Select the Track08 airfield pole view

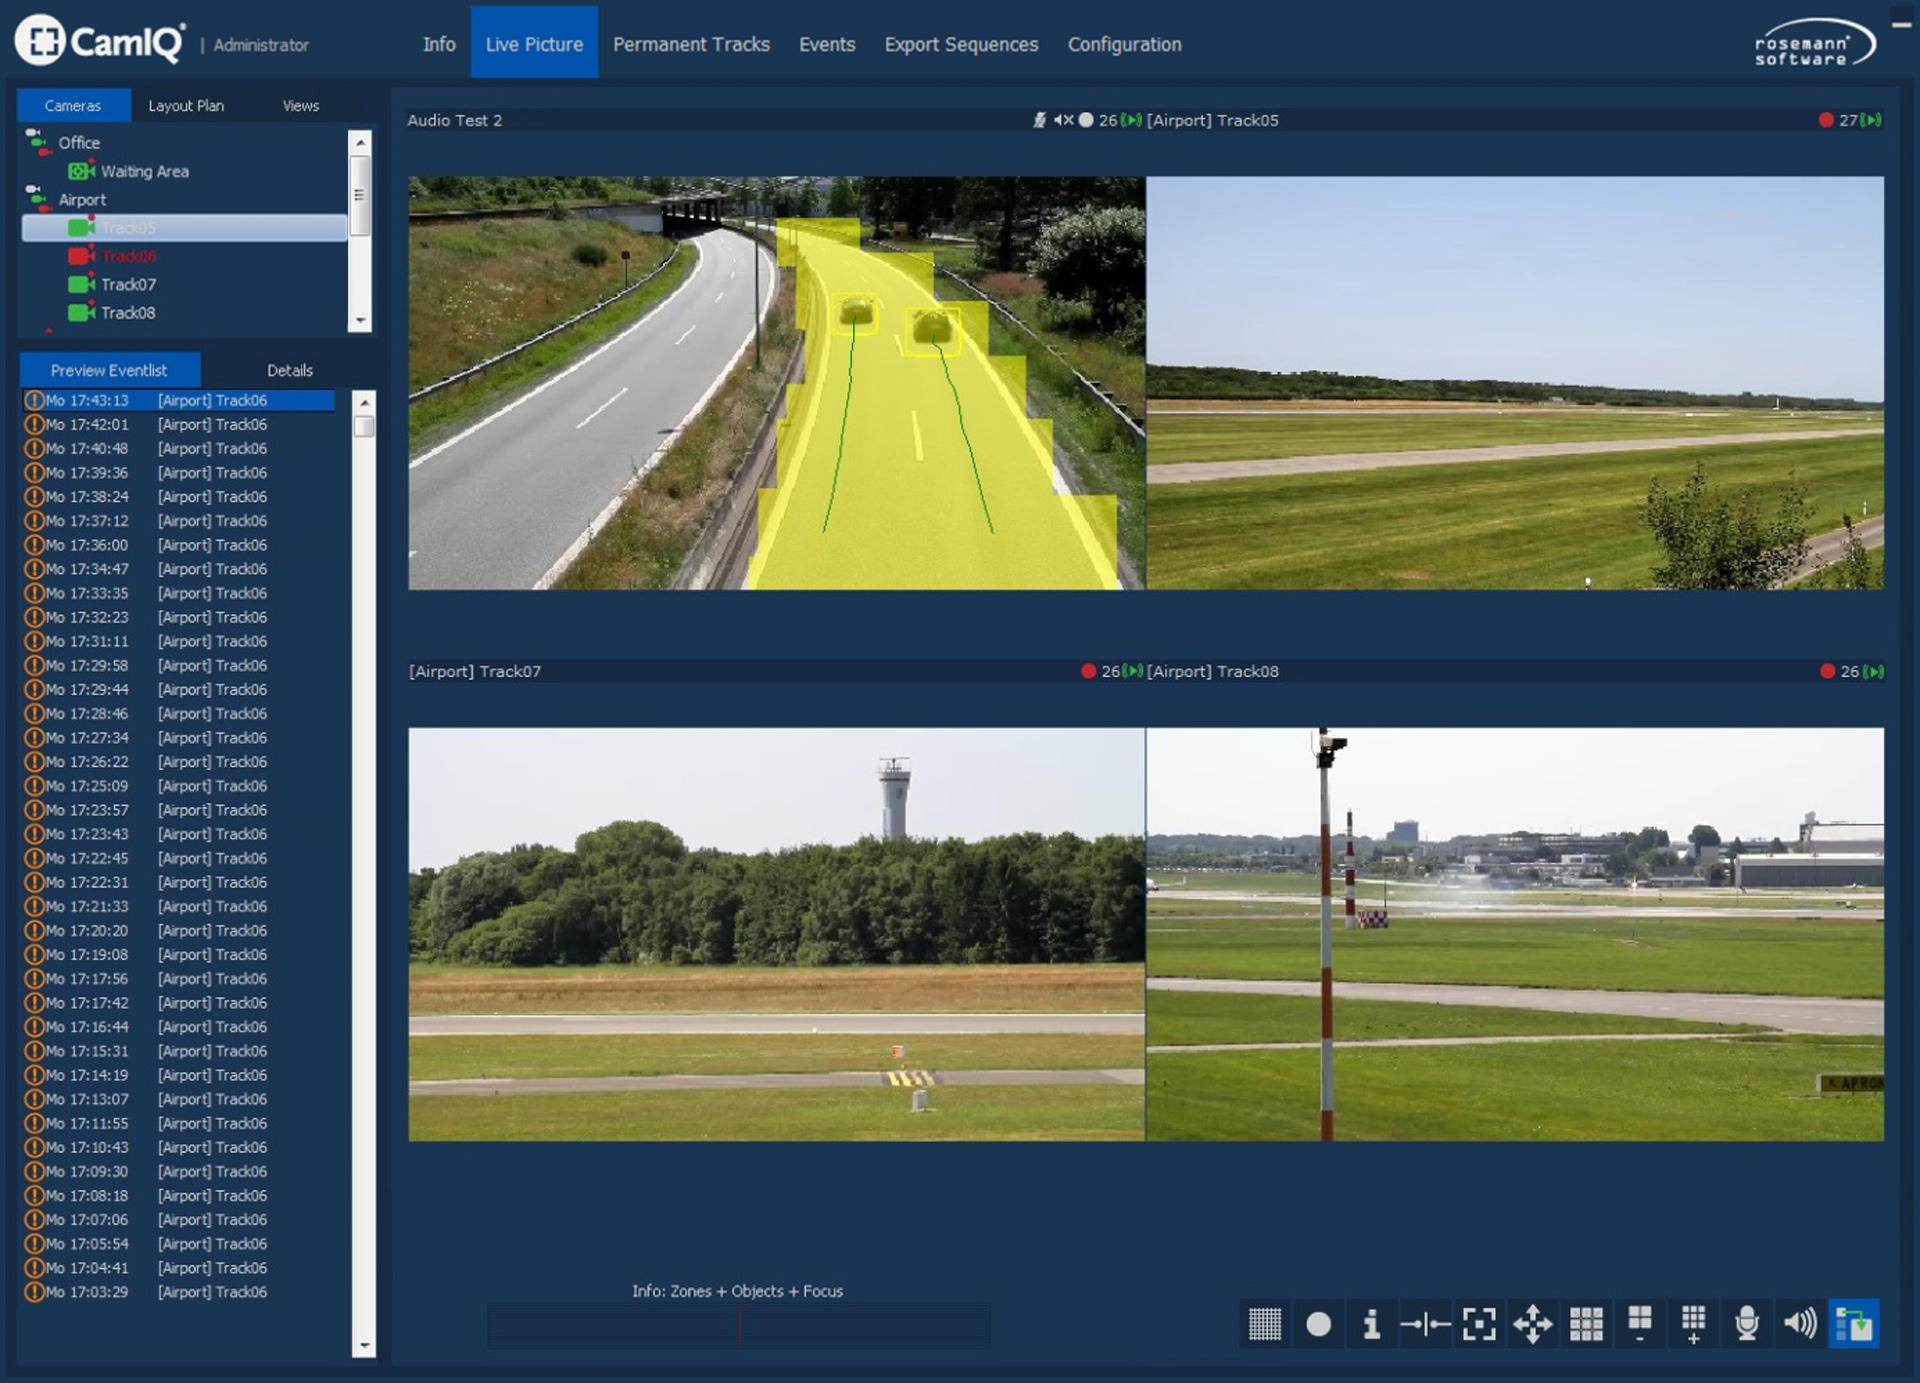(x=1515, y=934)
